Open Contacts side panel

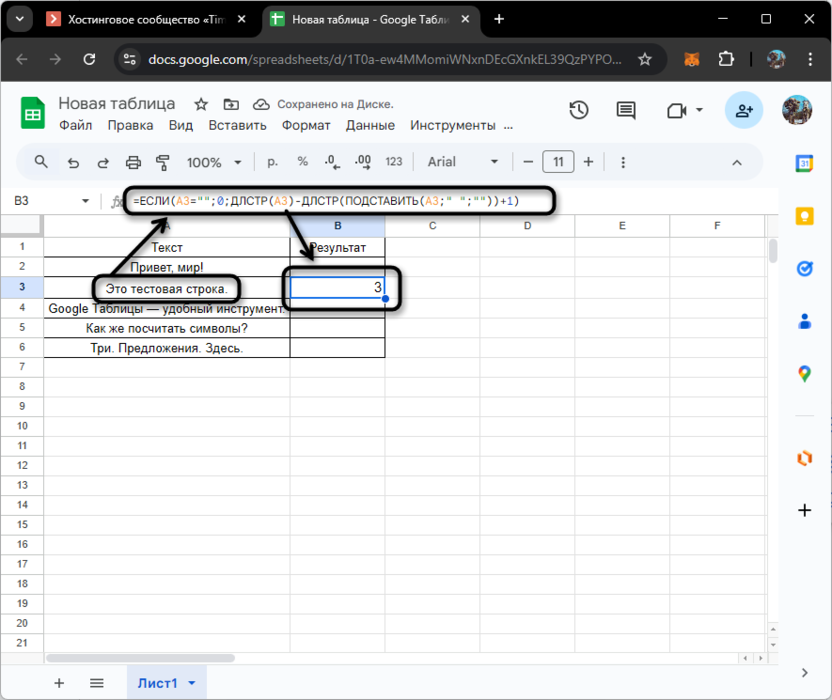(804, 321)
